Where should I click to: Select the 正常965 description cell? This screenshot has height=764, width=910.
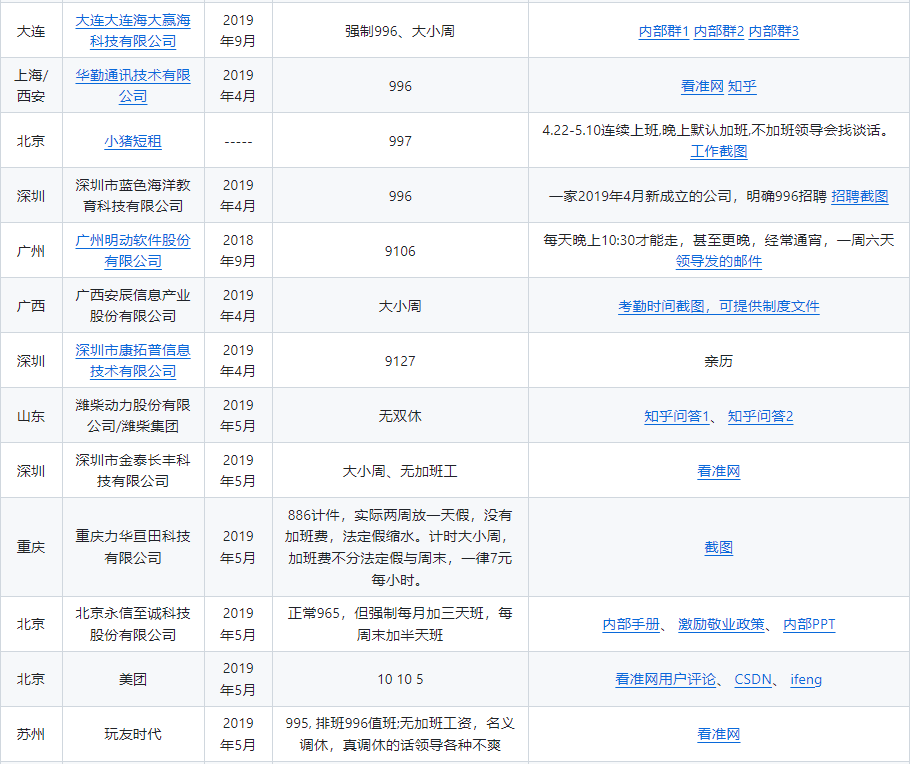(400, 624)
